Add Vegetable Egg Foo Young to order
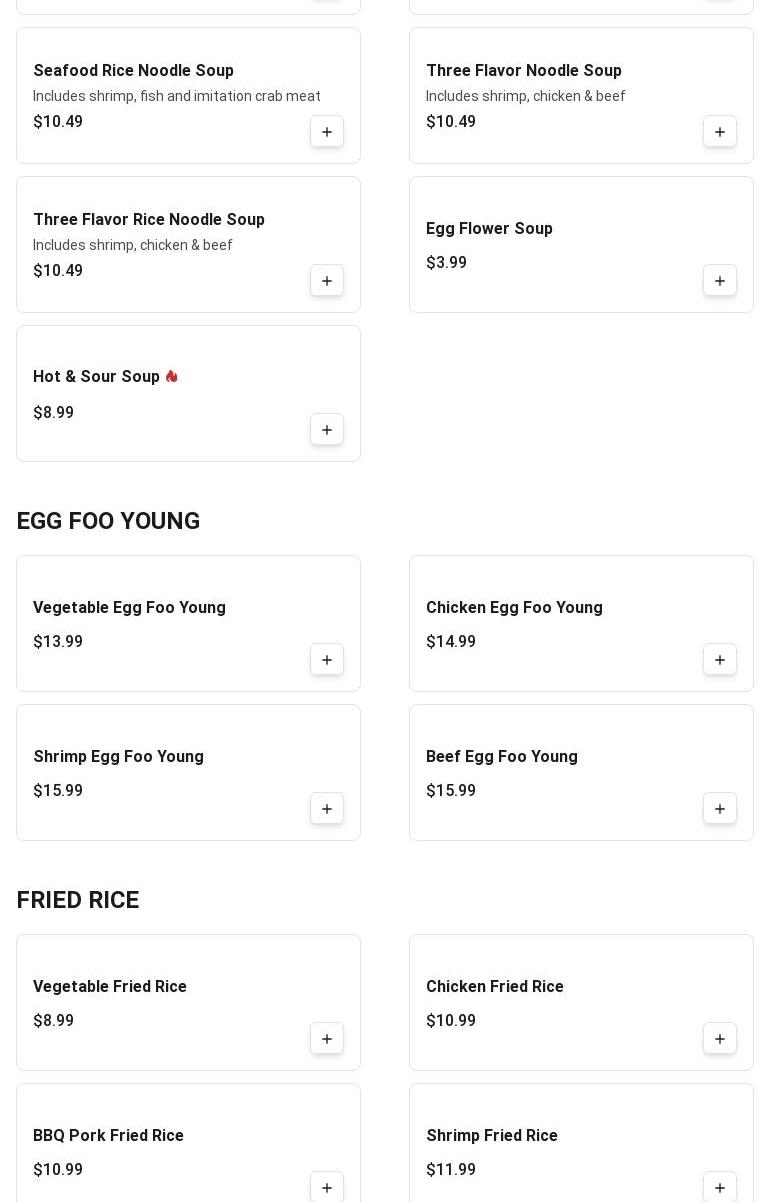 click(x=327, y=660)
